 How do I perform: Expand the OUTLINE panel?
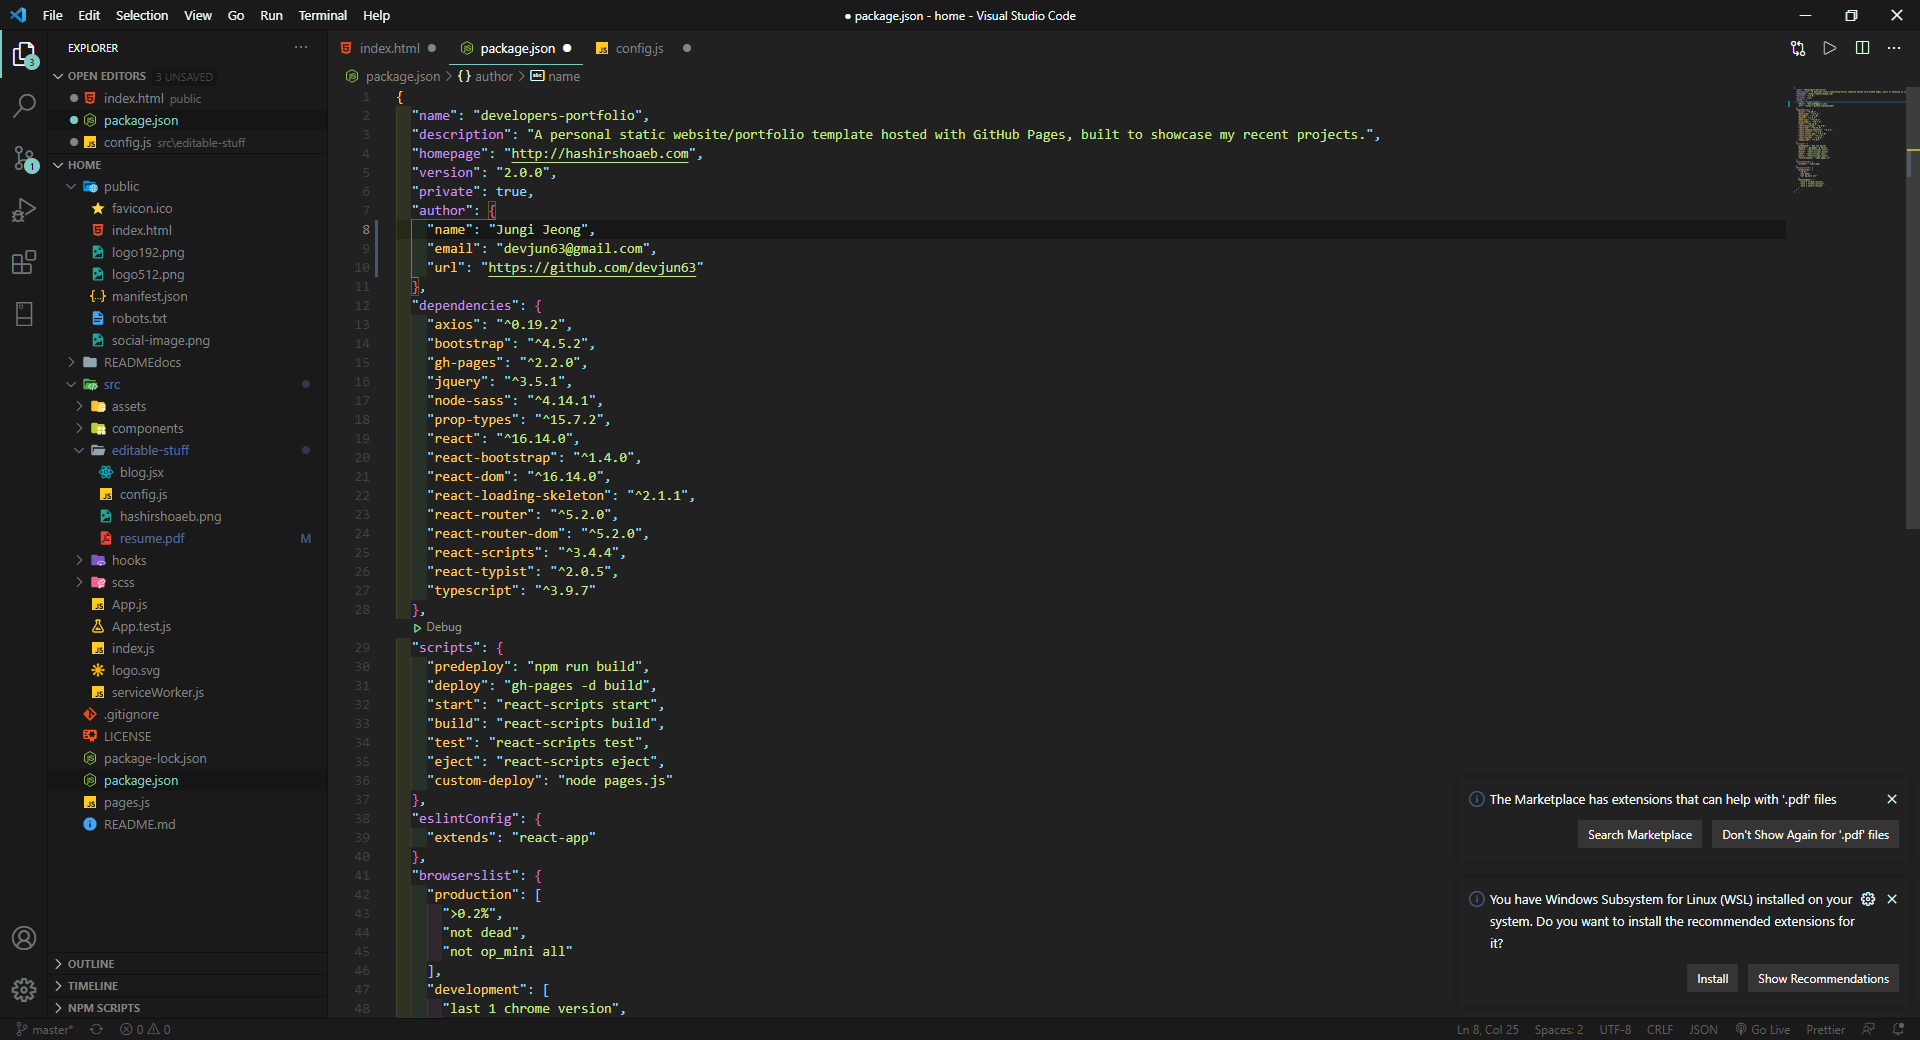pyautogui.click(x=188, y=964)
